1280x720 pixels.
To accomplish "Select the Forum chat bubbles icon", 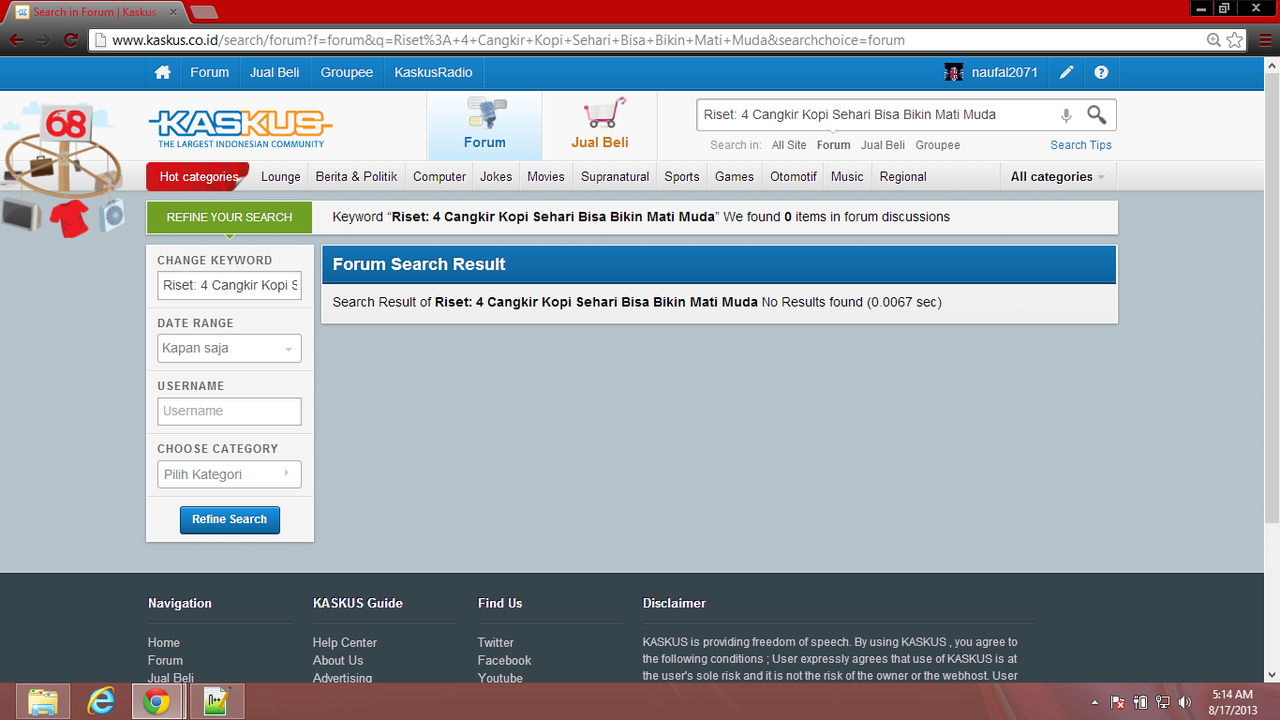I will pos(486,113).
